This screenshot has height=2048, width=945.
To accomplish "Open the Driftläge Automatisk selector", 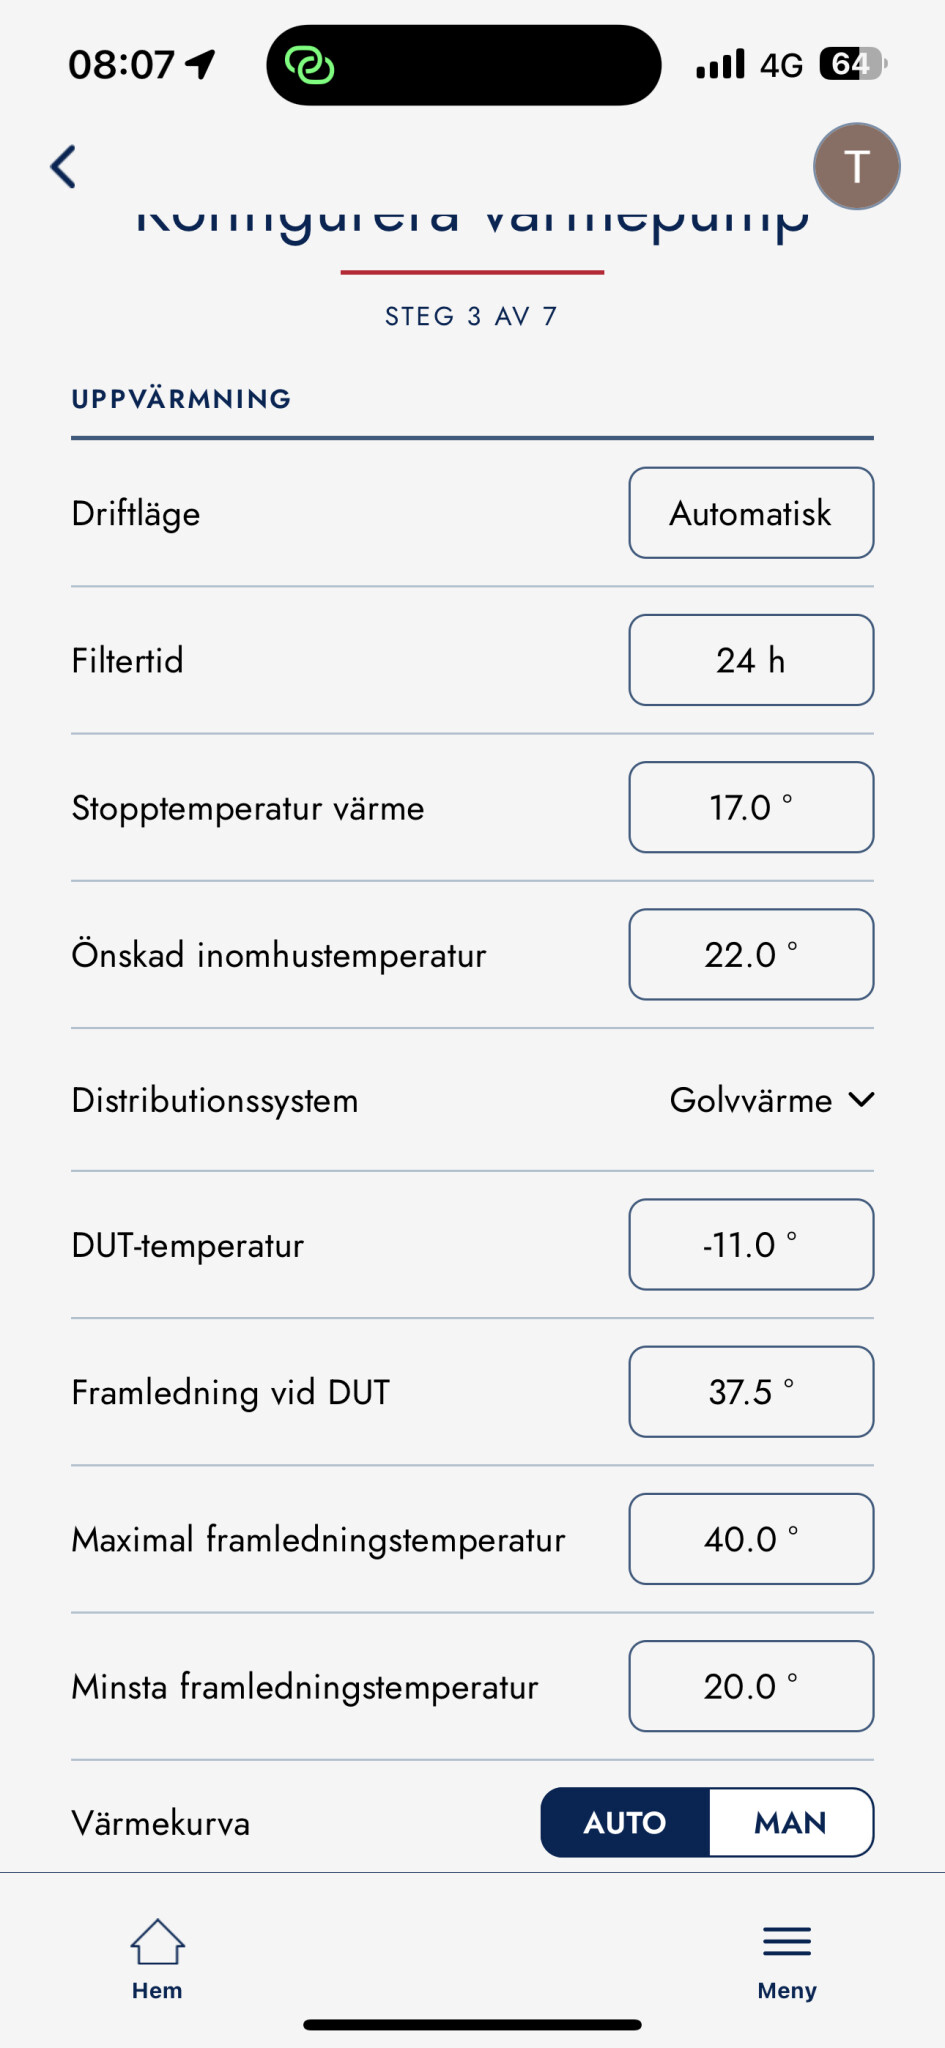I will click(751, 513).
